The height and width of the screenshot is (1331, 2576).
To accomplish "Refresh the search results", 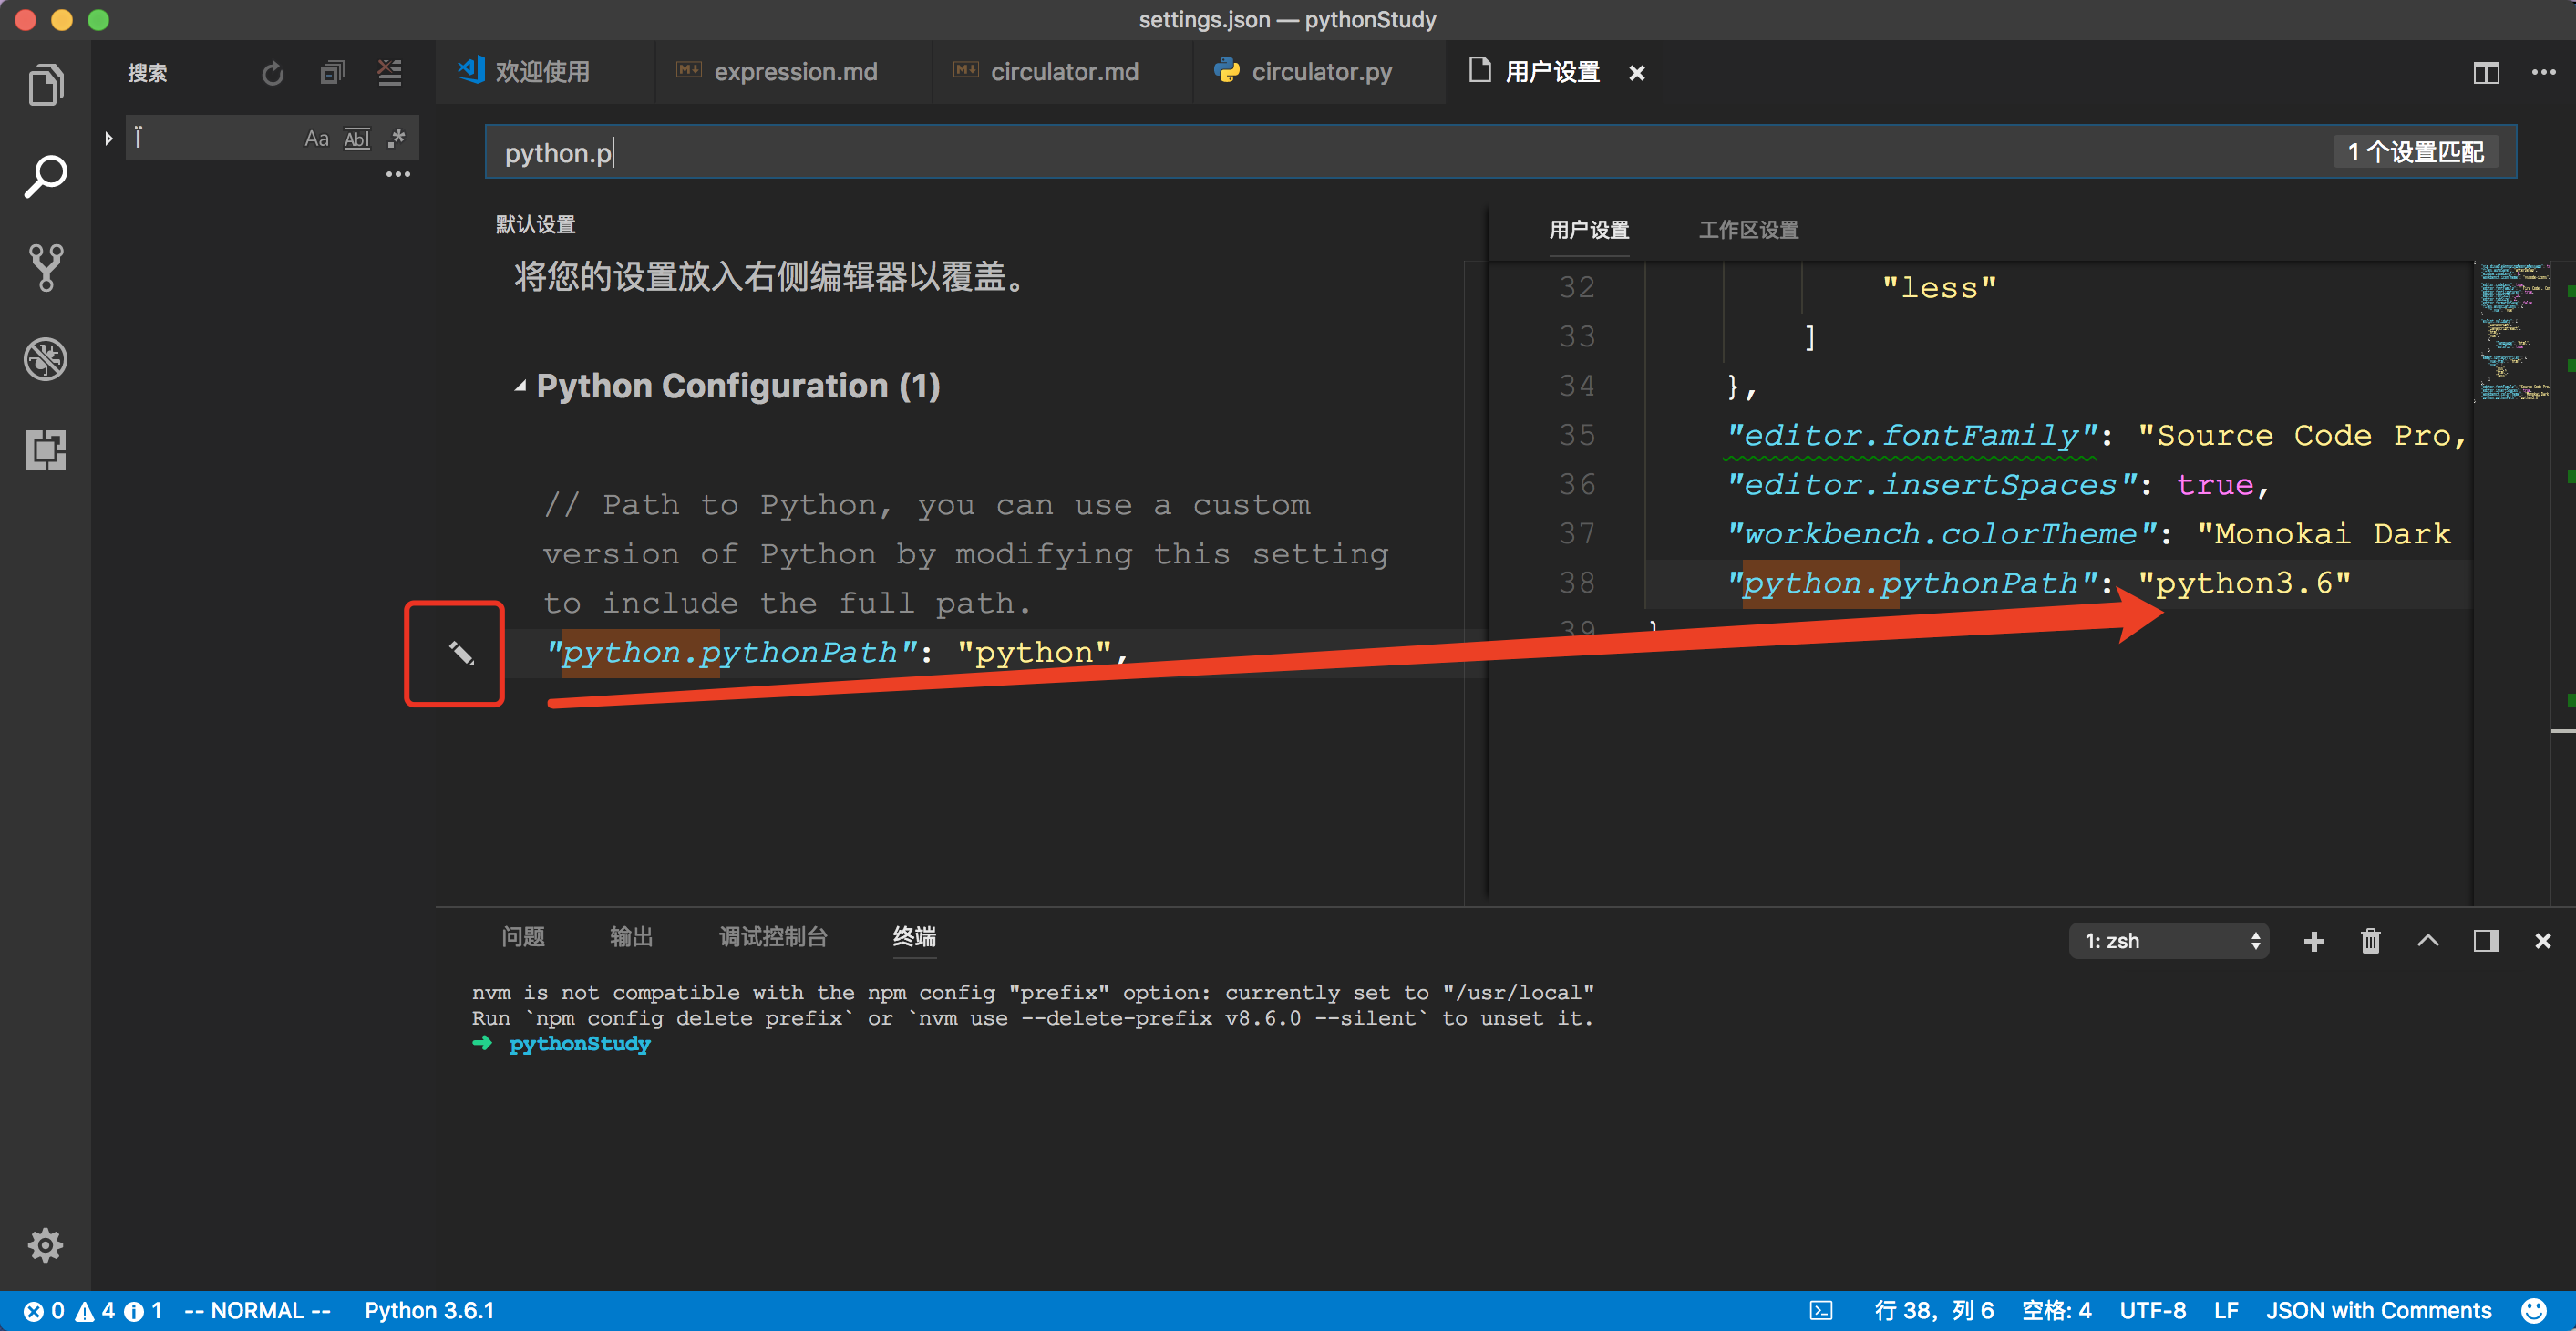I will click(271, 72).
